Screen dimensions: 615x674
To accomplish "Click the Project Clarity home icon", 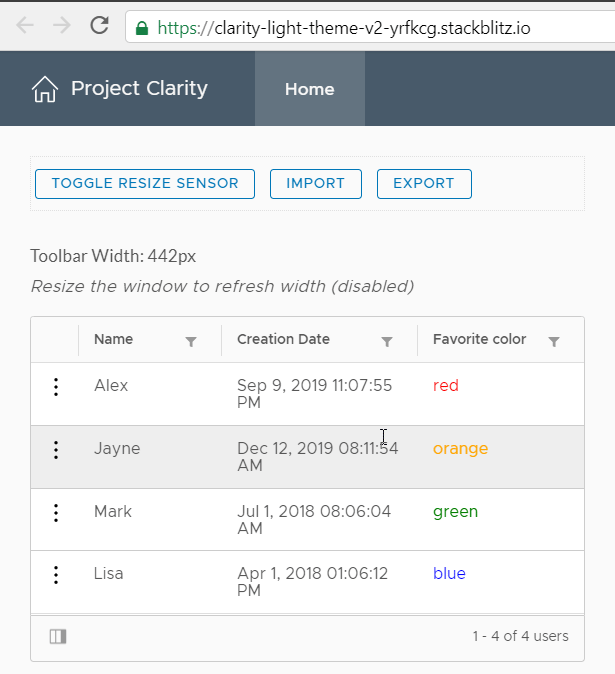I will (x=44, y=89).
